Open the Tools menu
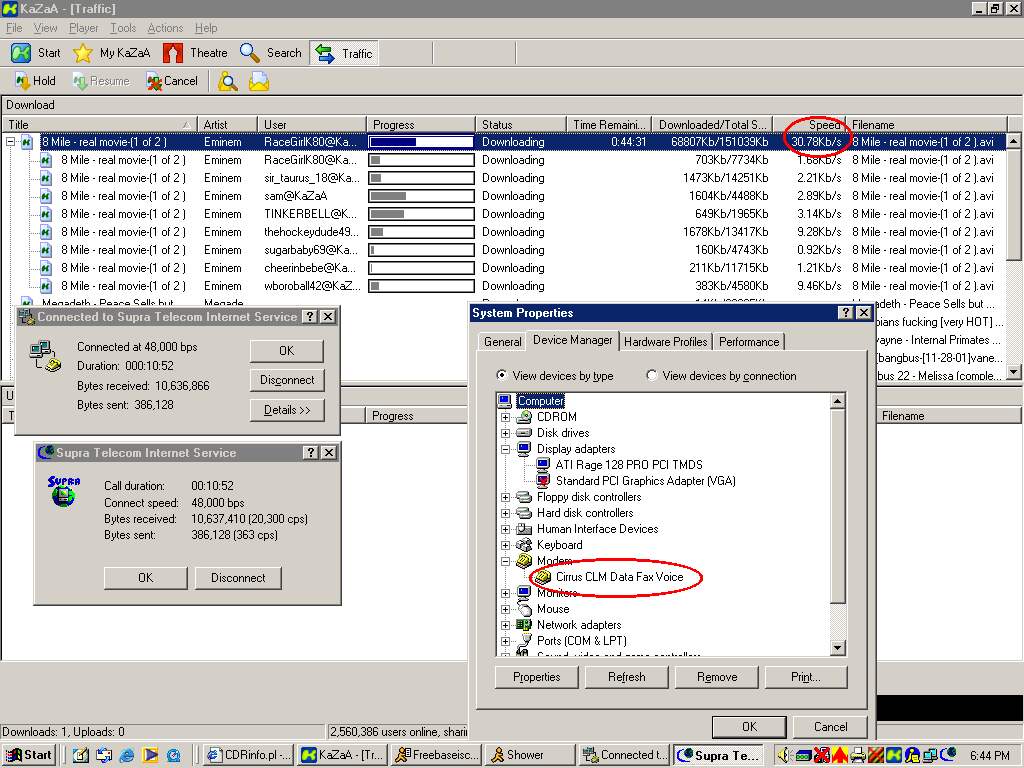 click(x=123, y=28)
